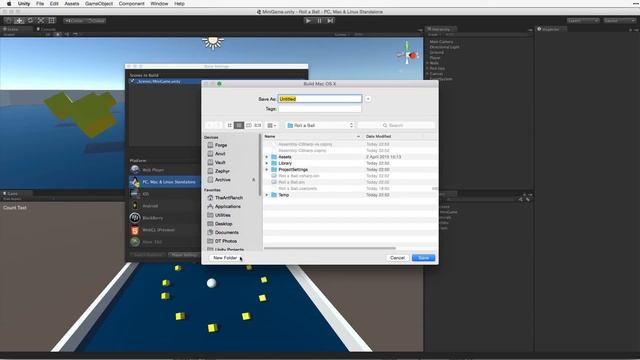
Task: Click the scene orientation gizmo
Action: pyautogui.click(x=408, y=54)
